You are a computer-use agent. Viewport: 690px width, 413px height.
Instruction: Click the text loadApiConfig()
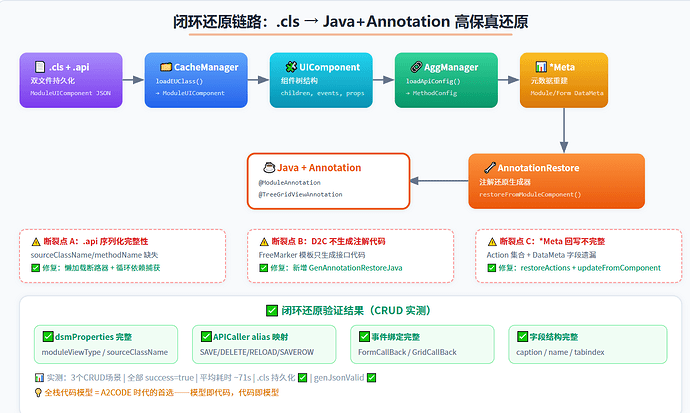click(x=433, y=81)
